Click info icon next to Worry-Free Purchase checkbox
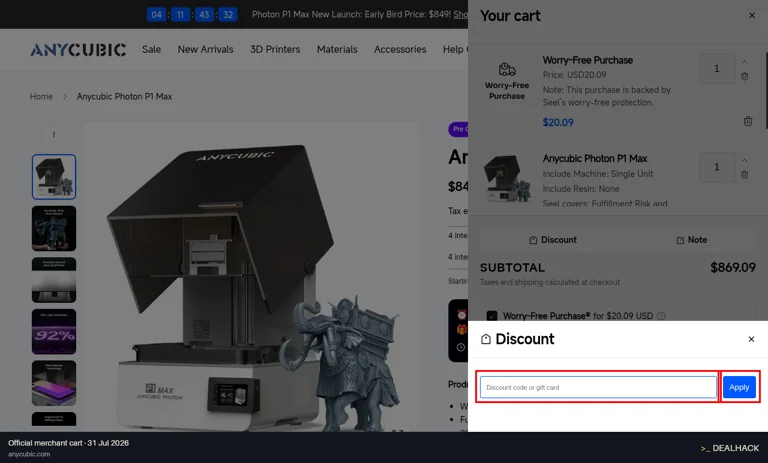Screen dimensions: 768x463 [661, 316]
